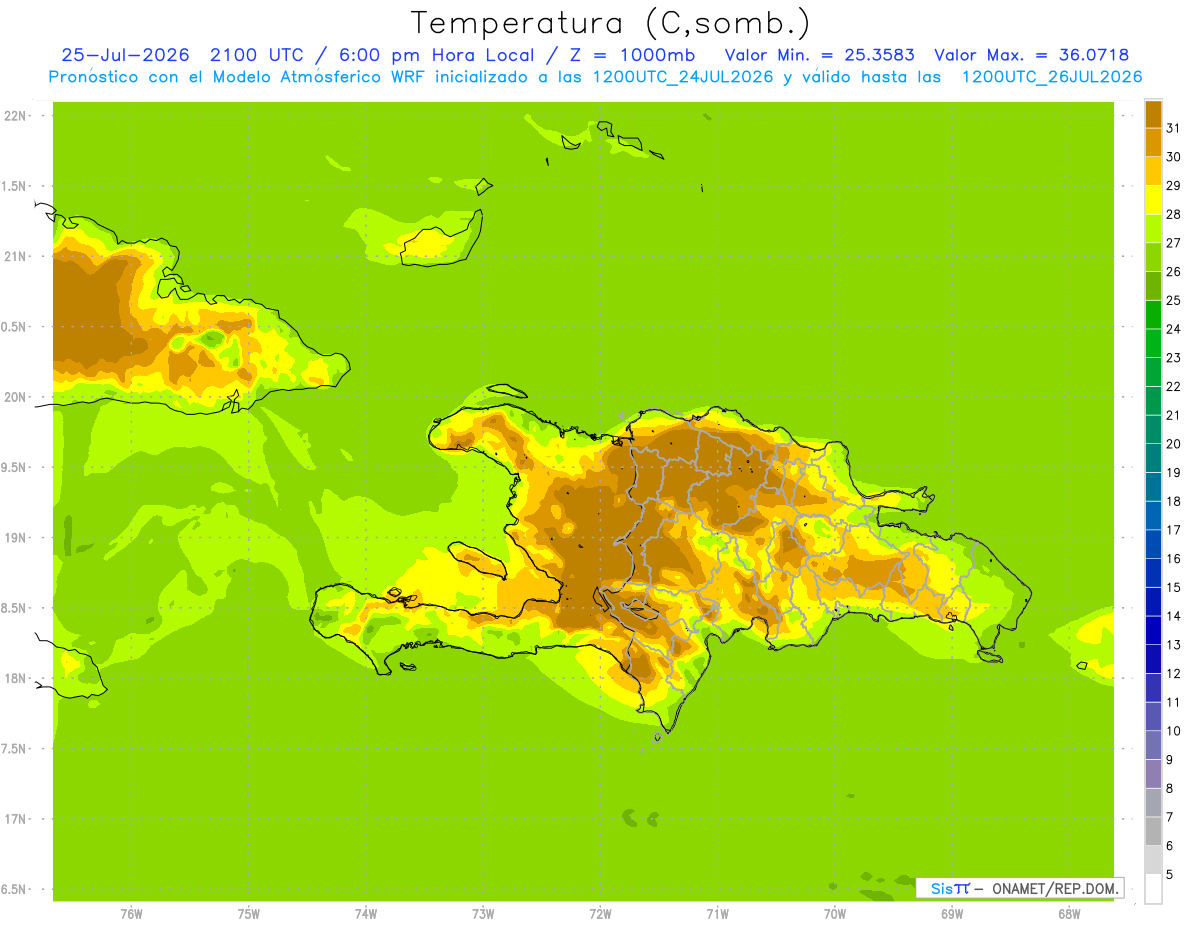Click the '17N' latitude label
This screenshot has width=1200, height=927.
[x=16, y=819]
